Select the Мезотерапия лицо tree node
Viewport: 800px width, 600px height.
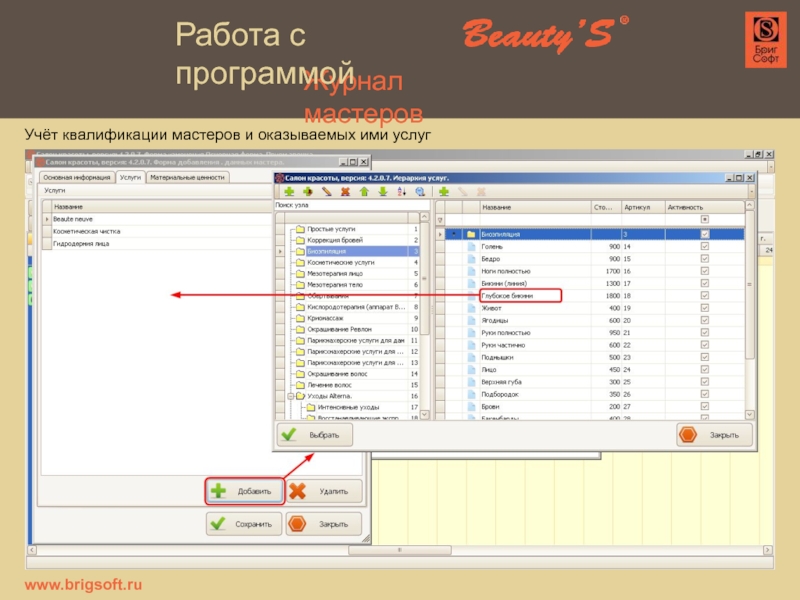(335, 273)
